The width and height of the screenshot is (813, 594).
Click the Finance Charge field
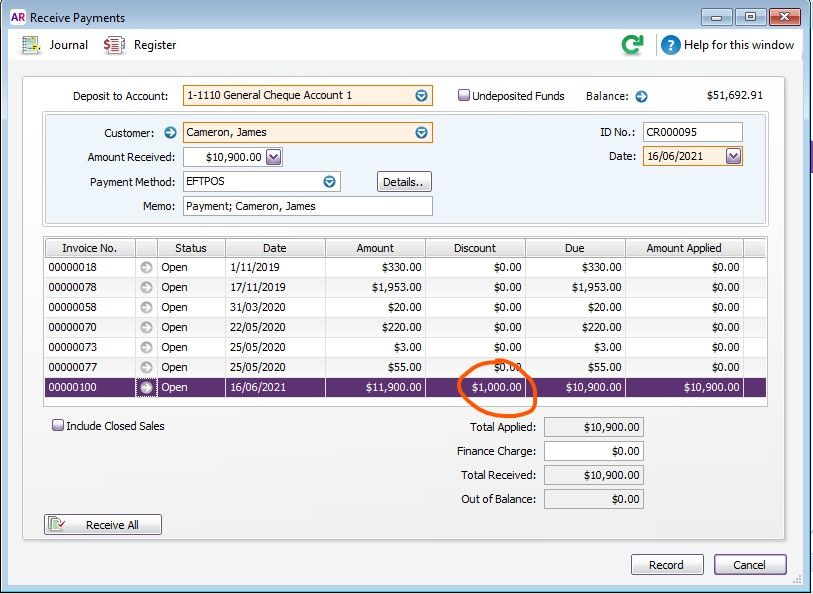[593, 451]
